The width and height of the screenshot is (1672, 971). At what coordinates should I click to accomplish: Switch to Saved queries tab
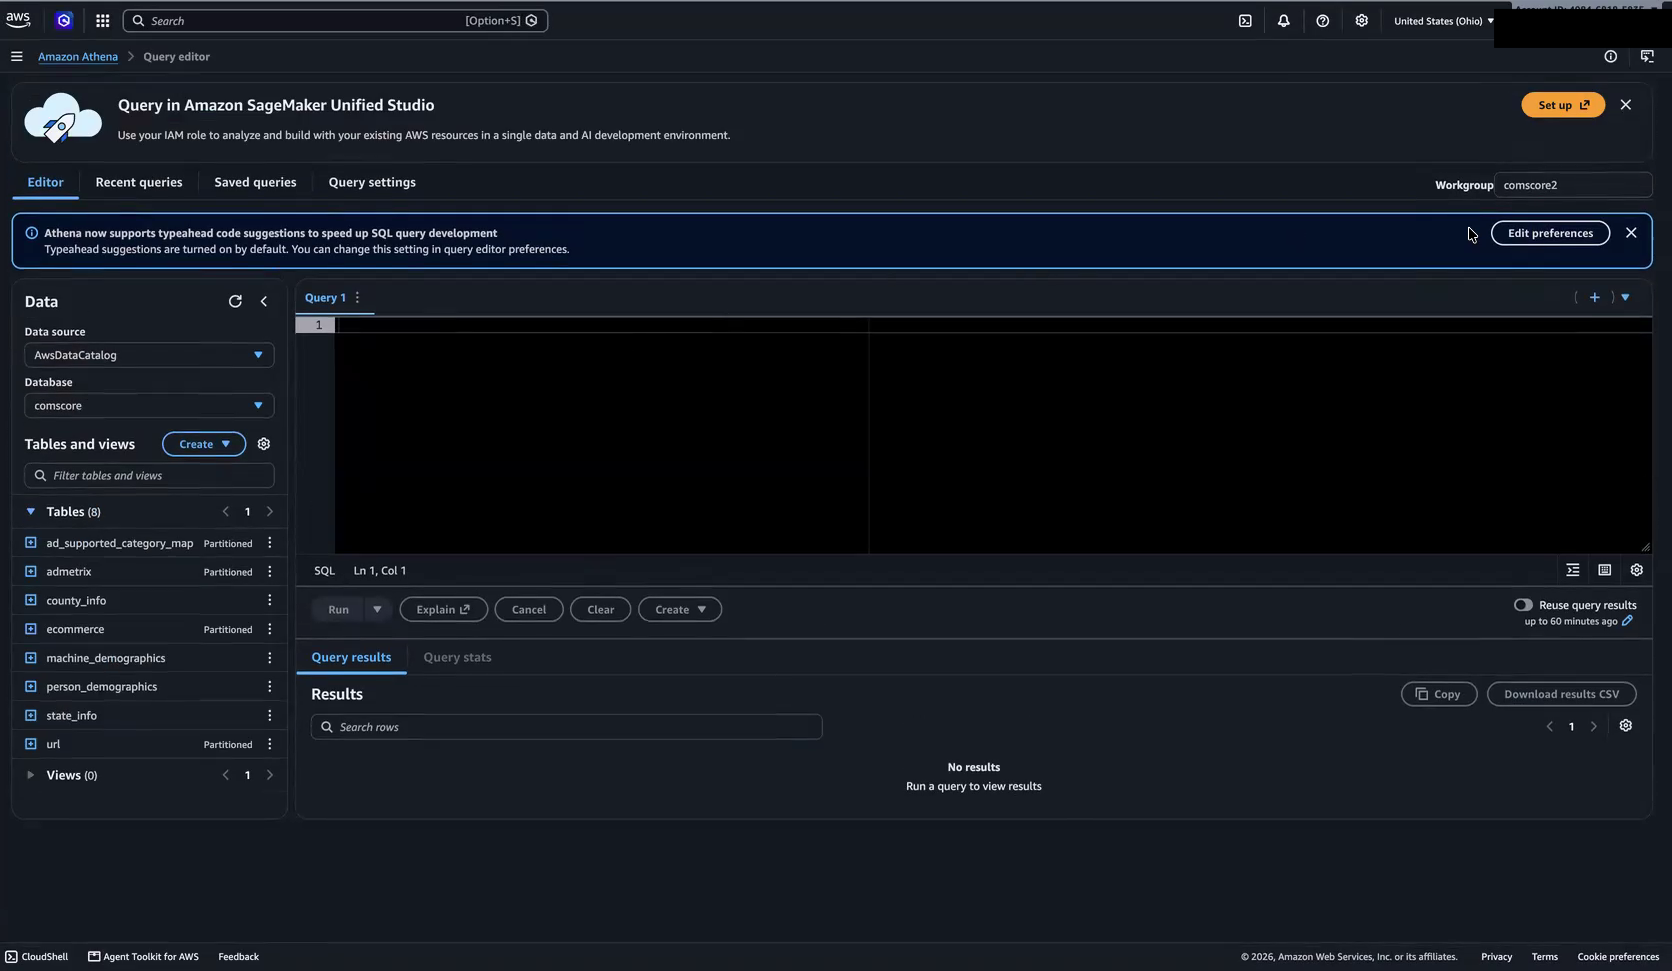click(255, 182)
